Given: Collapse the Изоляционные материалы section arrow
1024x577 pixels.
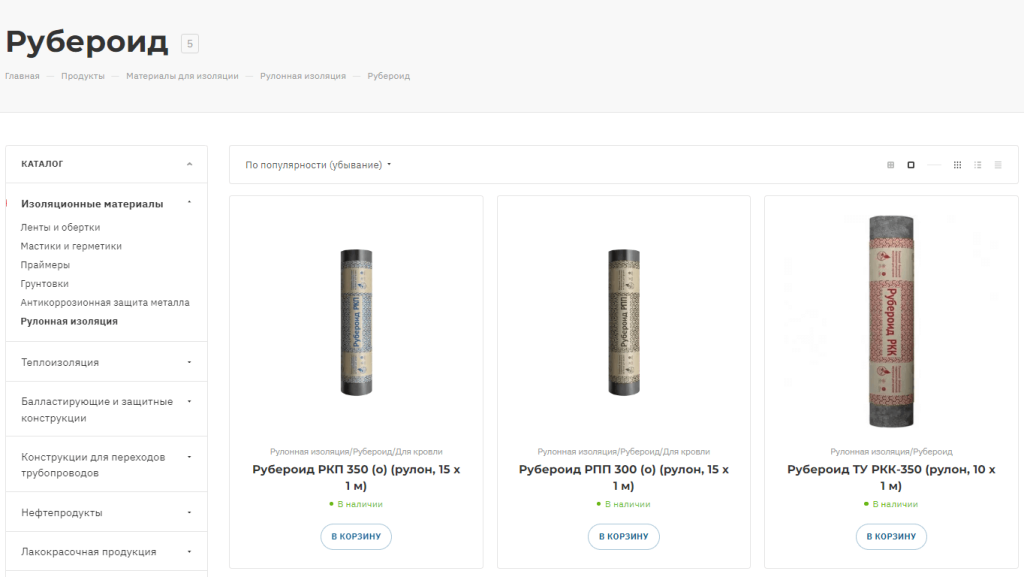Looking at the screenshot, I should coord(189,203).
